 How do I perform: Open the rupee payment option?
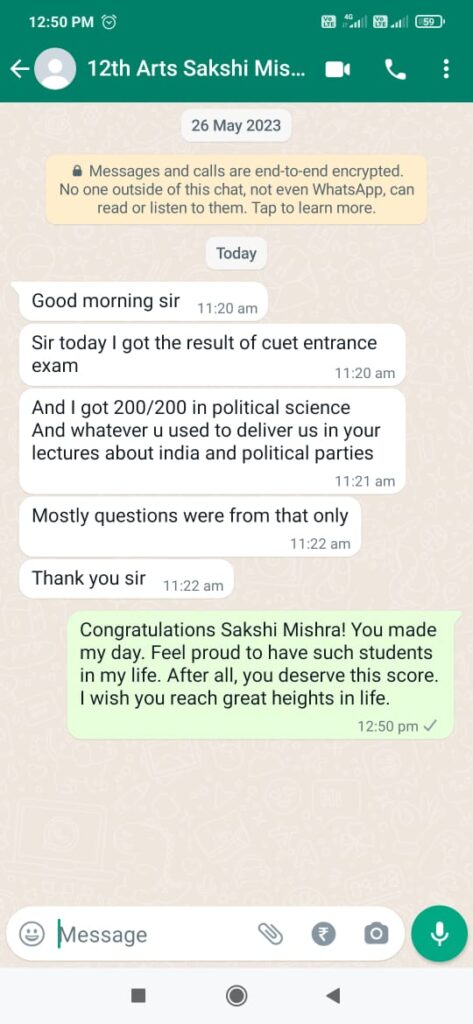point(323,935)
